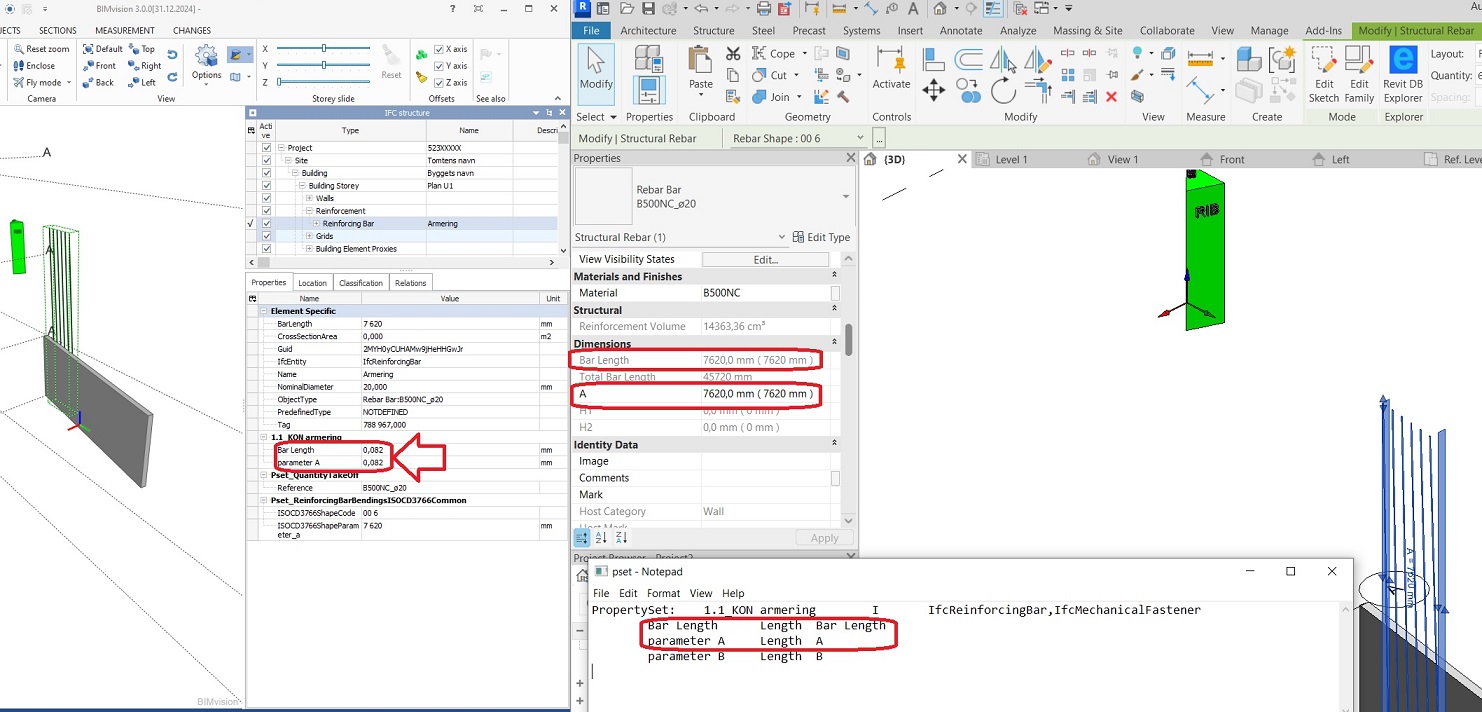Click the Edit Family icon
The width and height of the screenshot is (1482, 712).
point(1359,74)
